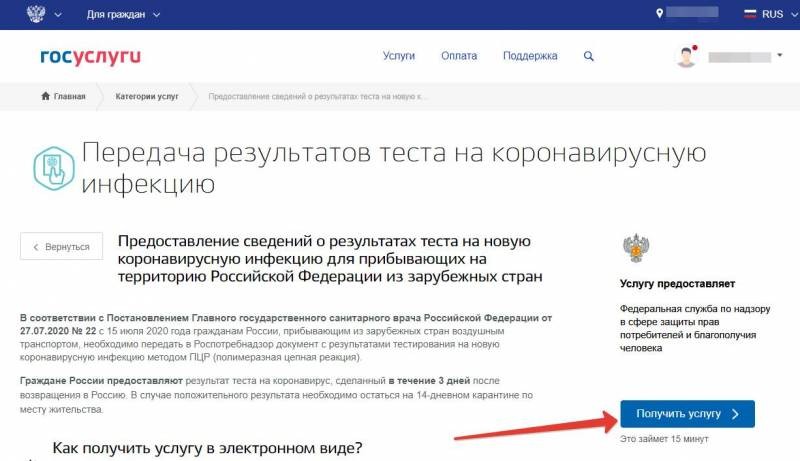Open the Оплата menu item
Viewport: 800px width, 461px height.
tap(459, 56)
